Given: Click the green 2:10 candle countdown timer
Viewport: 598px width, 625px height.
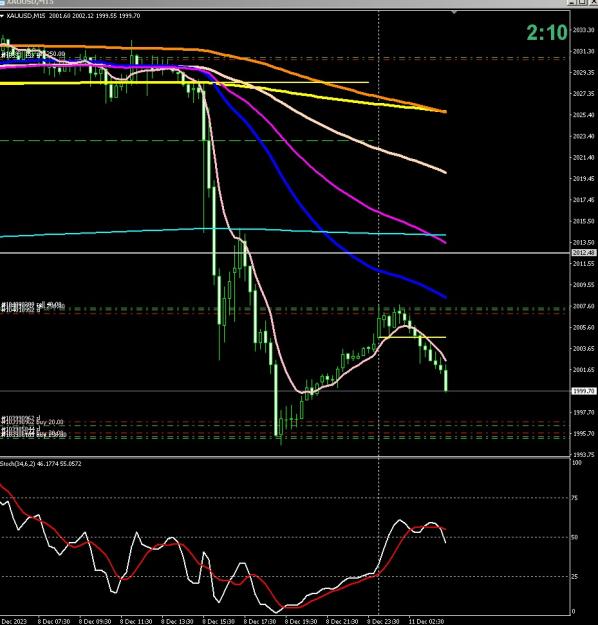Looking at the screenshot, I should (547, 33).
